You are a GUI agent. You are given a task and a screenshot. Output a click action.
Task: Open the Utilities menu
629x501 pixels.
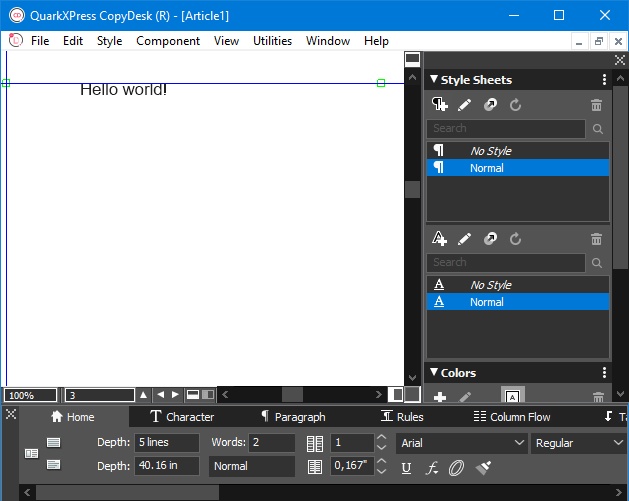tap(272, 41)
